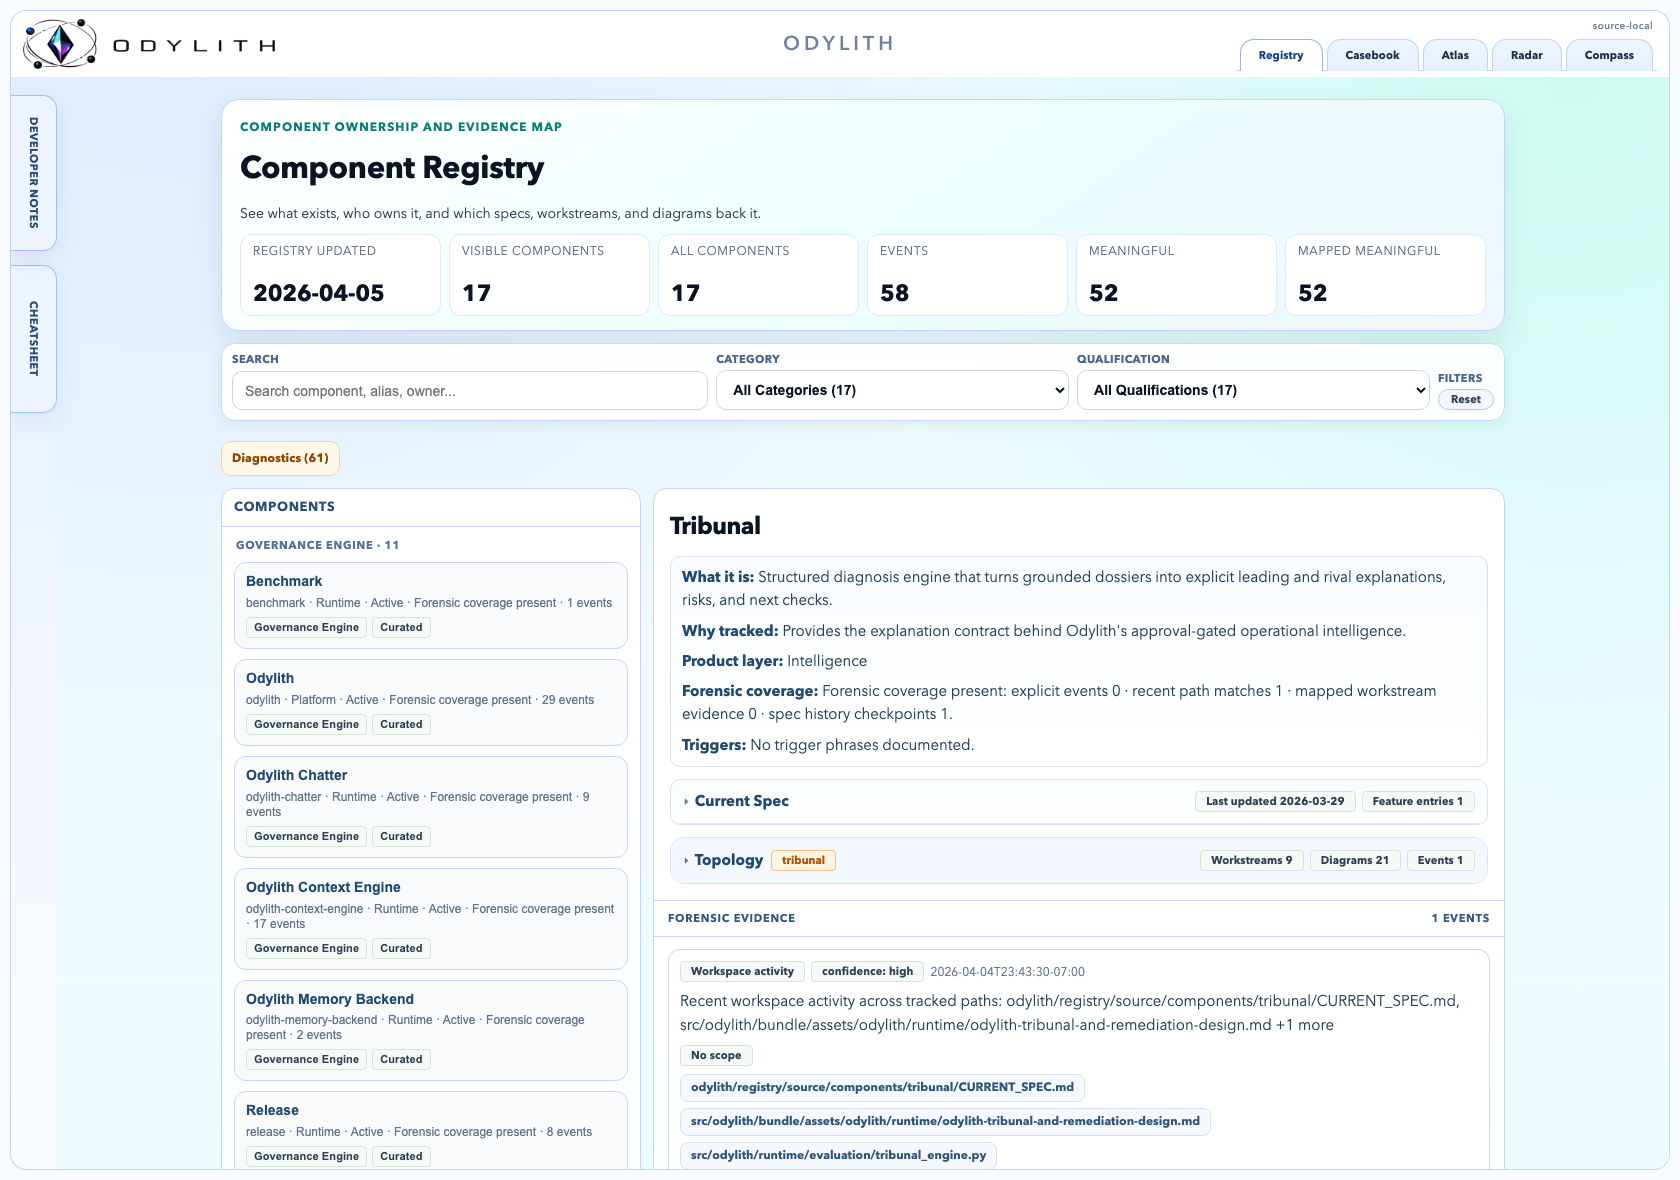Click the Meaningful 52 stat card

(1176, 275)
